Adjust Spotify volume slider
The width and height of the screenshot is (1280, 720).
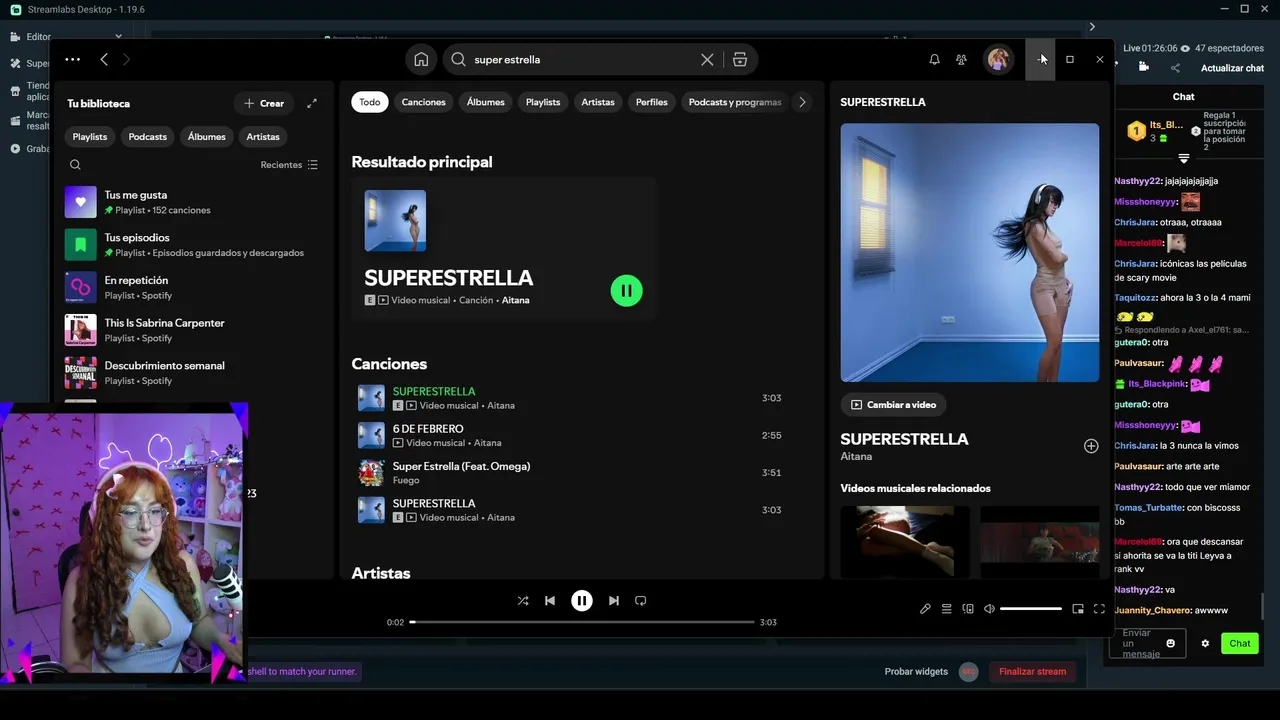[1030, 609]
